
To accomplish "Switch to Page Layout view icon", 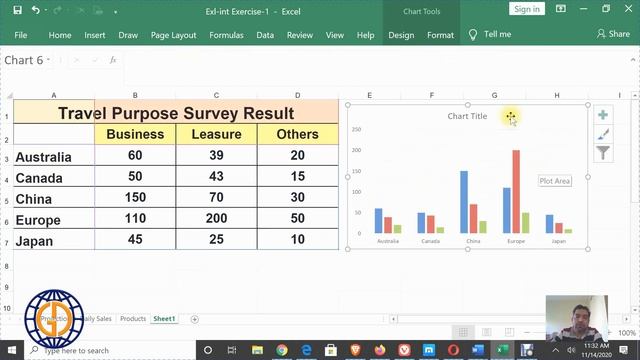I will [487, 332].
